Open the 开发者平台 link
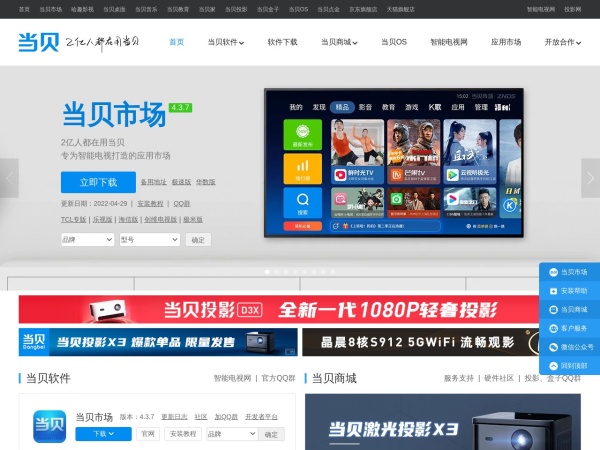This screenshot has width=600, height=450. (261, 417)
